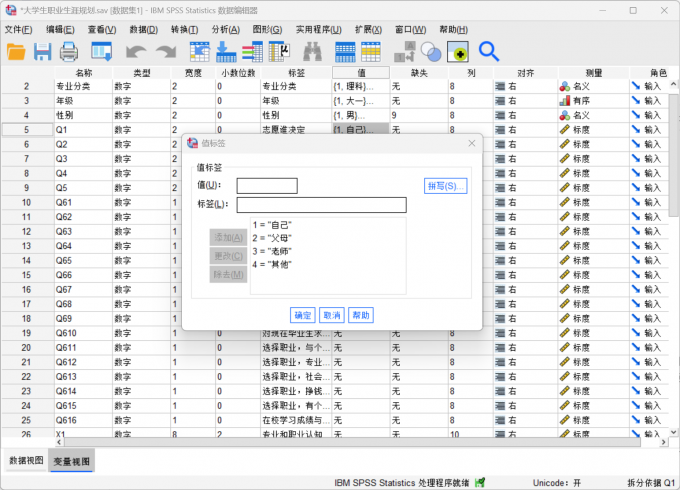Open the 分析(A) menu
This screenshot has height=490, width=680.
(225, 29)
